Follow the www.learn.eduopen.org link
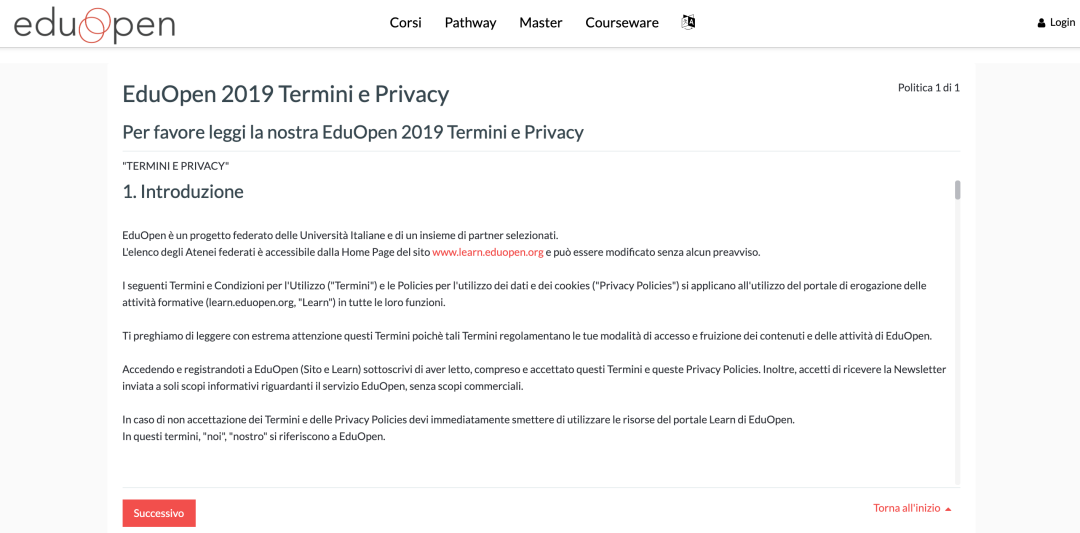The width and height of the screenshot is (1080, 533). 488,252
